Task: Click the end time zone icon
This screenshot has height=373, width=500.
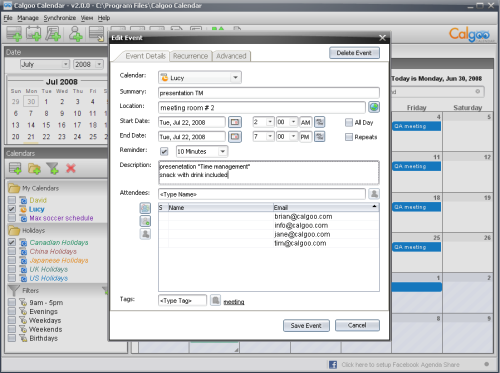Action: pyautogui.click(x=320, y=137)
